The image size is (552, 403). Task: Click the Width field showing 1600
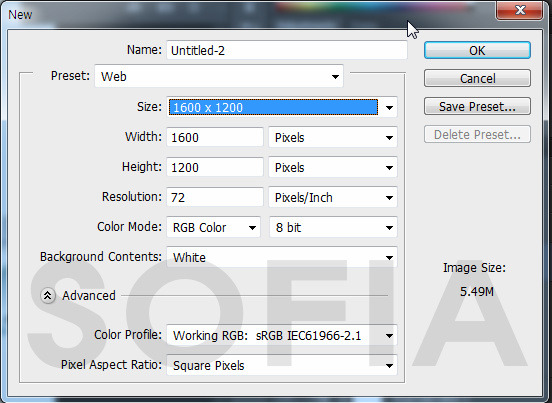[x=215, y=137]
